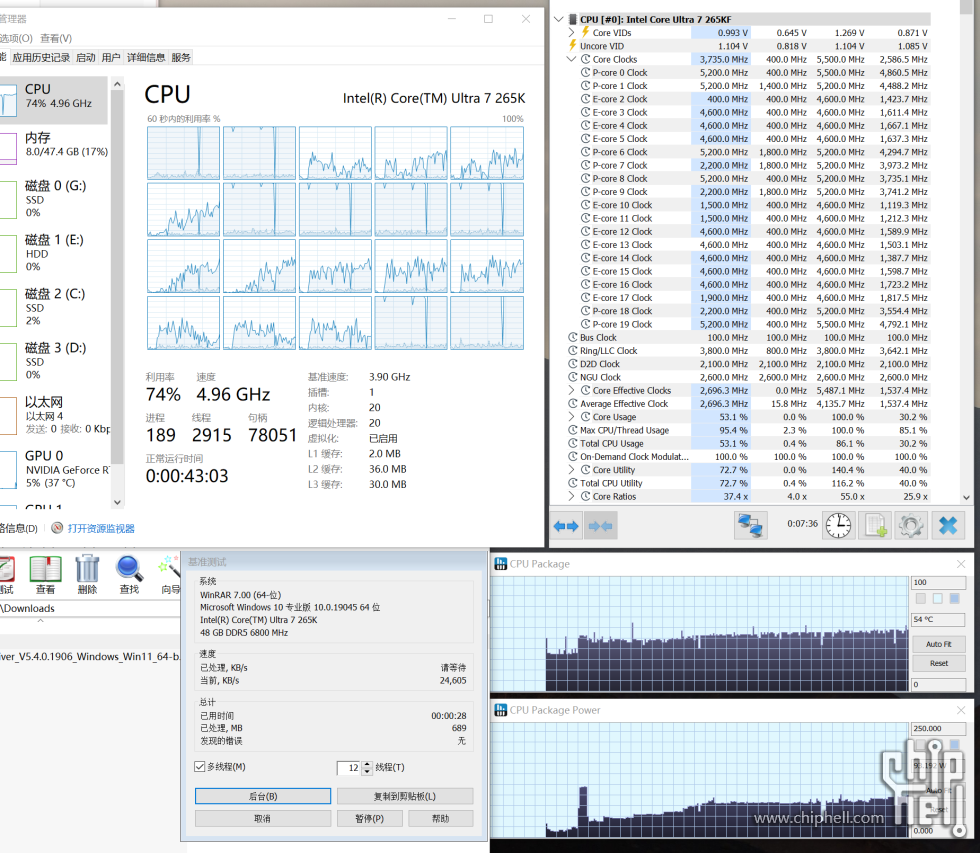Click the 取消 button in benchmark dialog
The image size is (980, 853).
coord(262,819)
